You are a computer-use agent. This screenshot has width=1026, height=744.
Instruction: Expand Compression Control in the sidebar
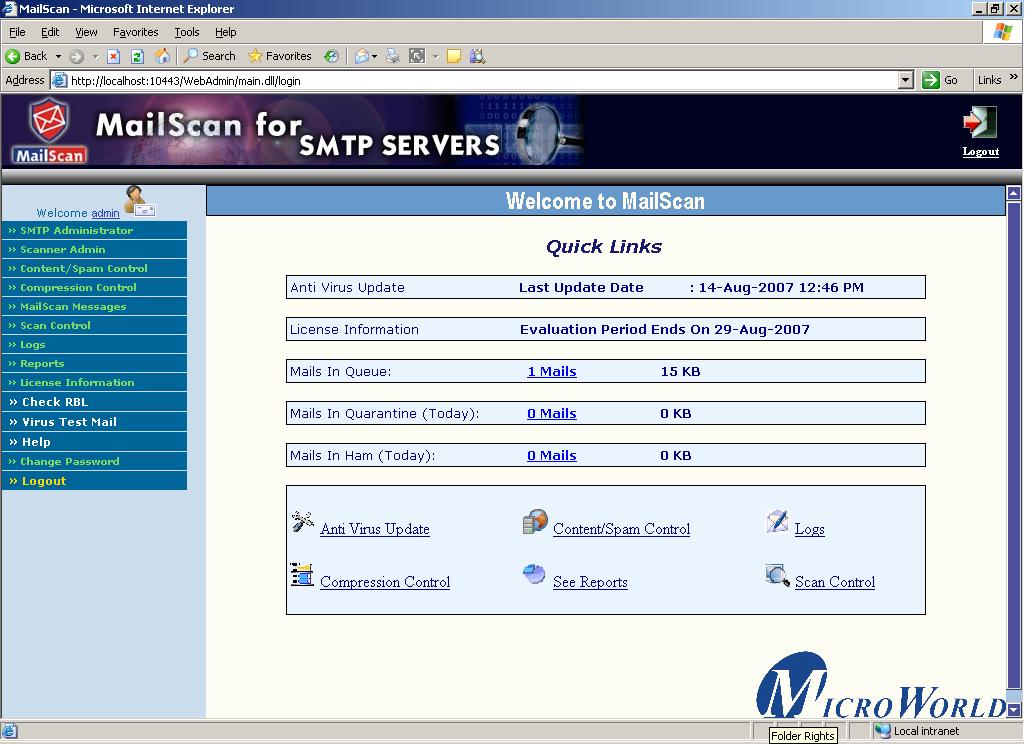click(95, 287)
